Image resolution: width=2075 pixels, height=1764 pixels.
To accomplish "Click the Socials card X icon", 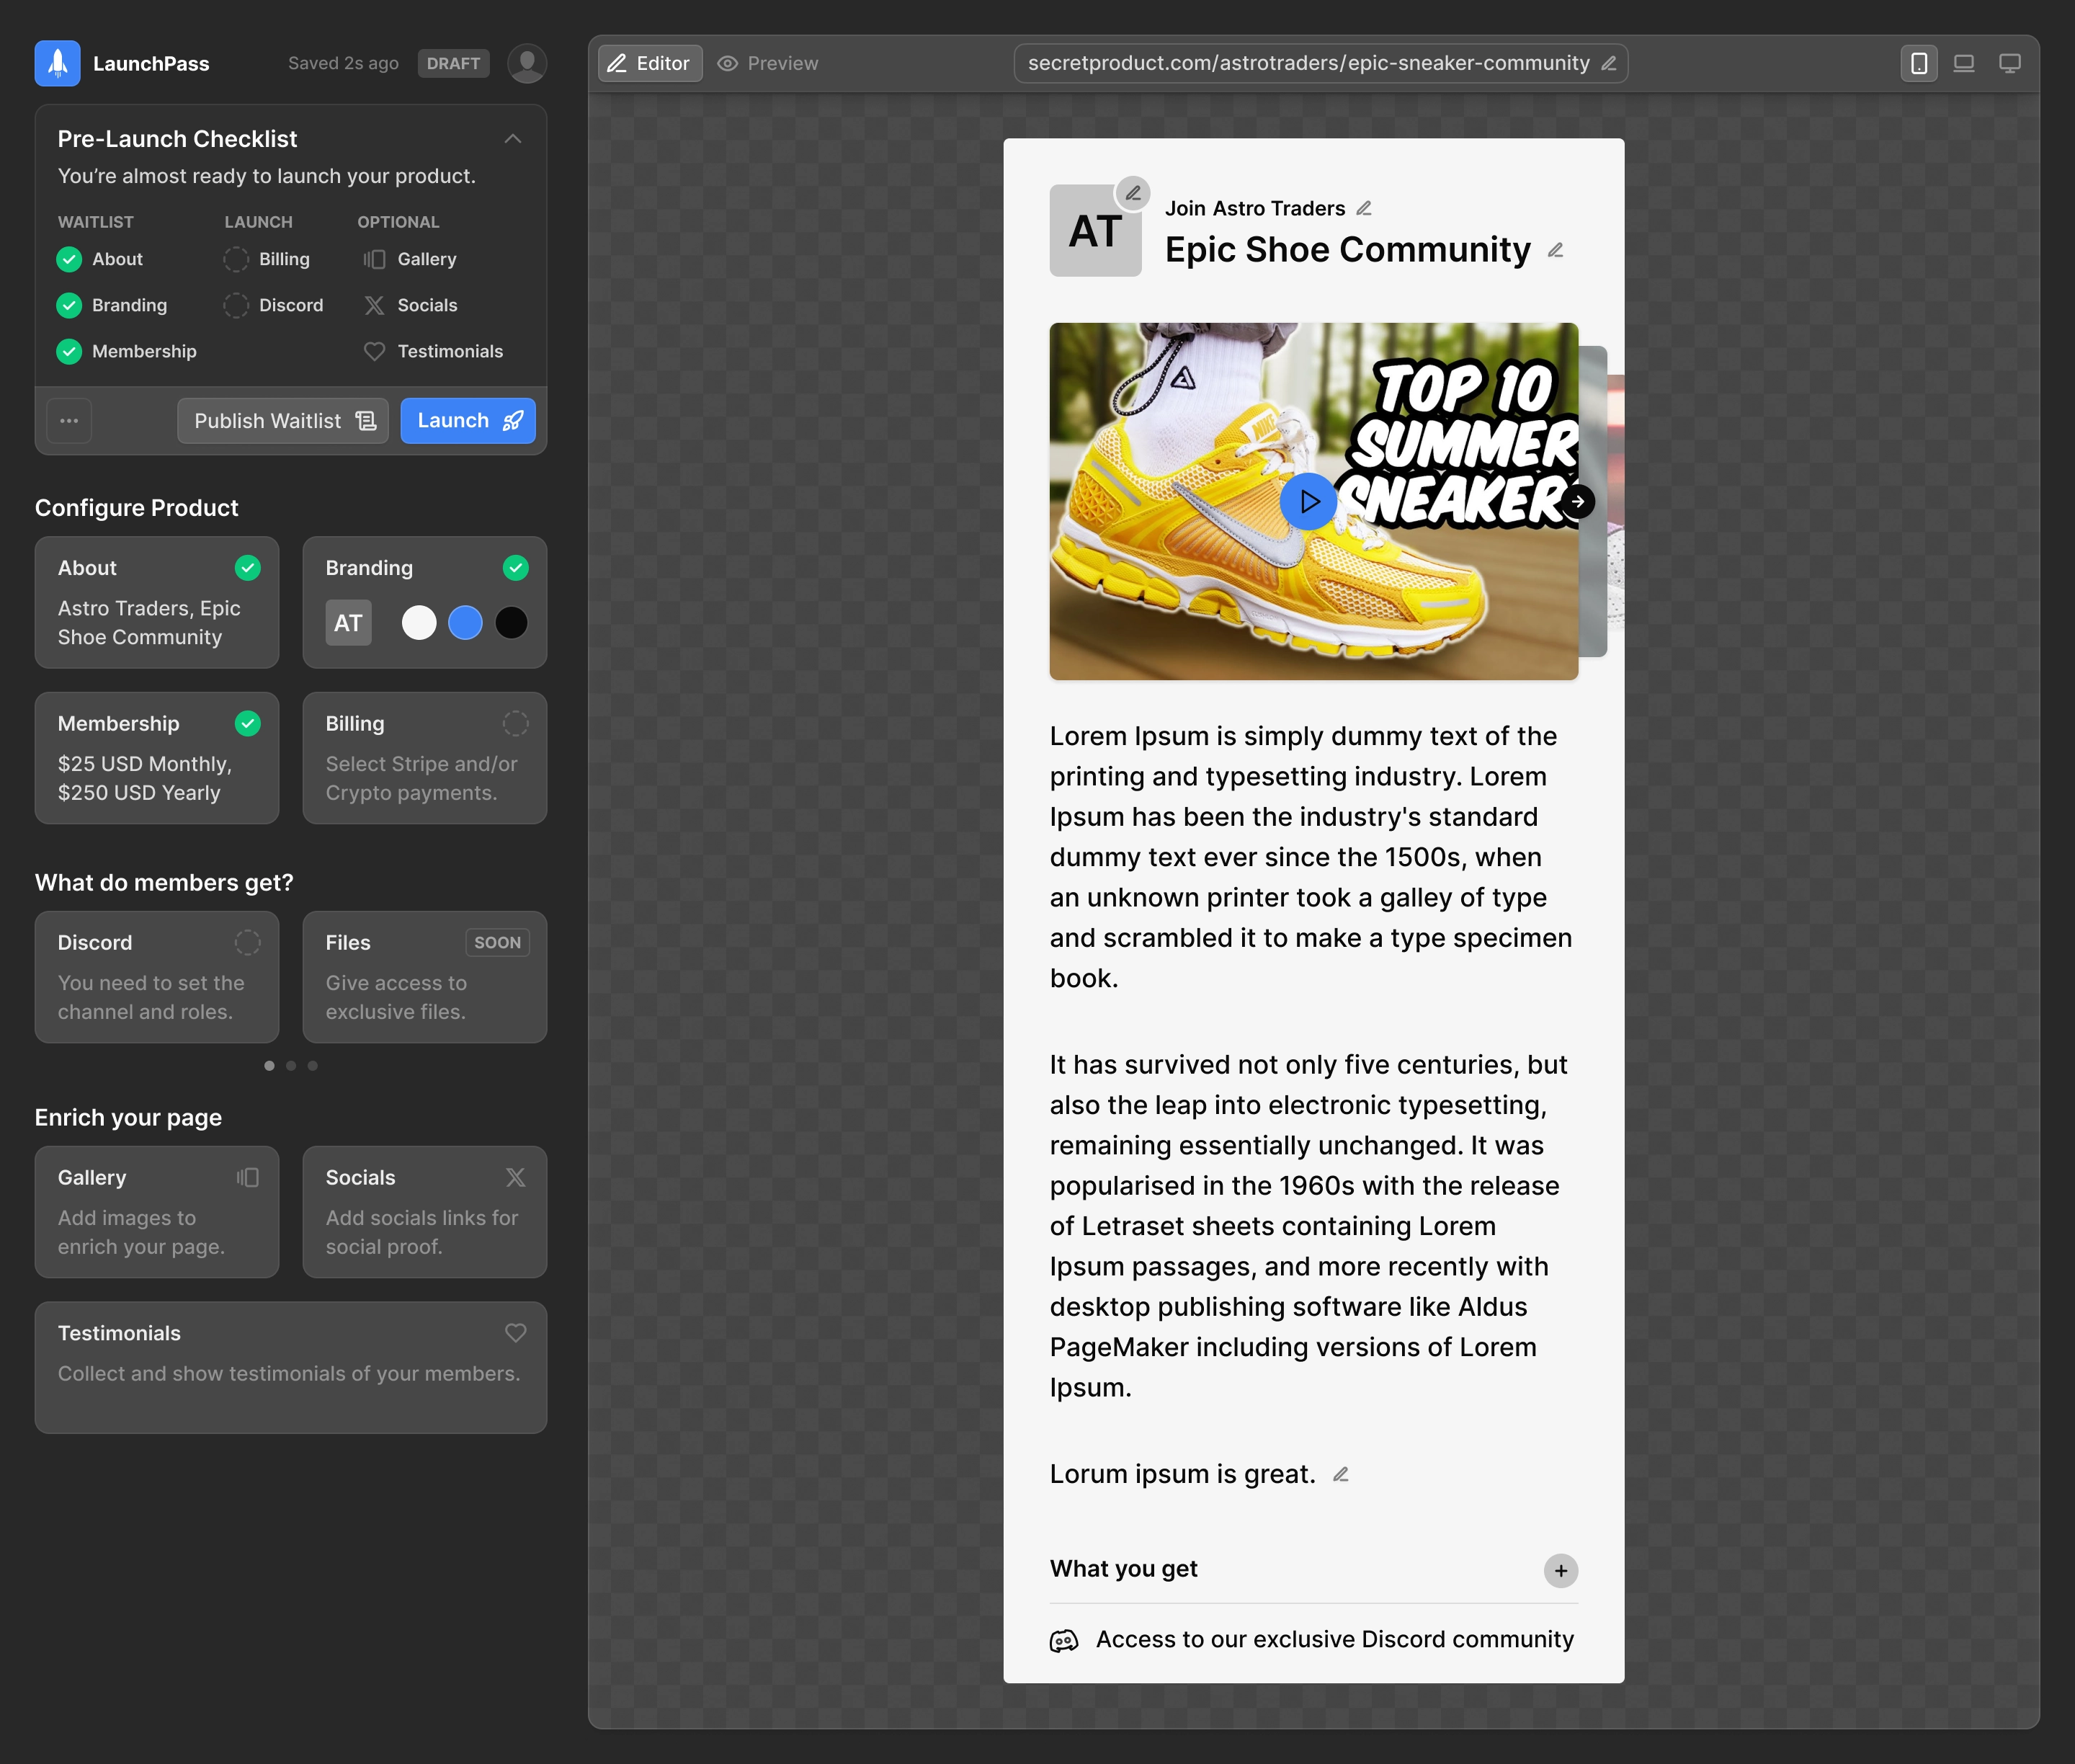I will pyautogui.click(x=515, y=1177).
